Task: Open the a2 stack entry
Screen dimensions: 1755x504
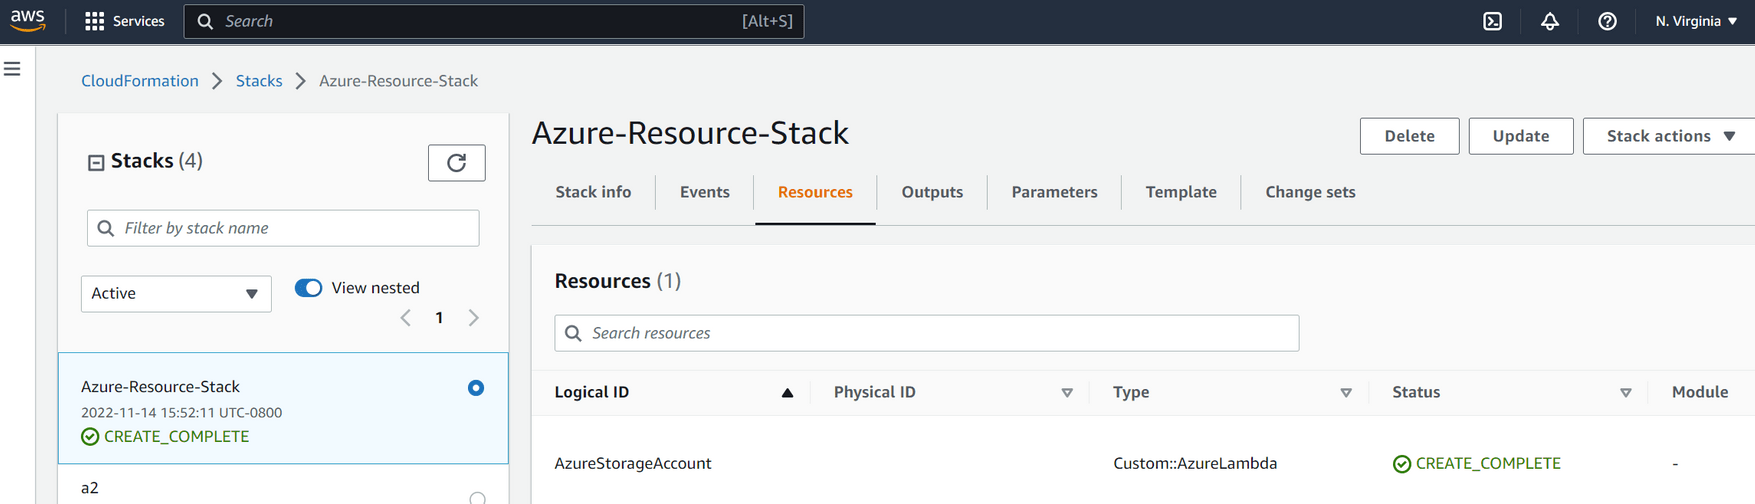Action: (x=90, y=488)
